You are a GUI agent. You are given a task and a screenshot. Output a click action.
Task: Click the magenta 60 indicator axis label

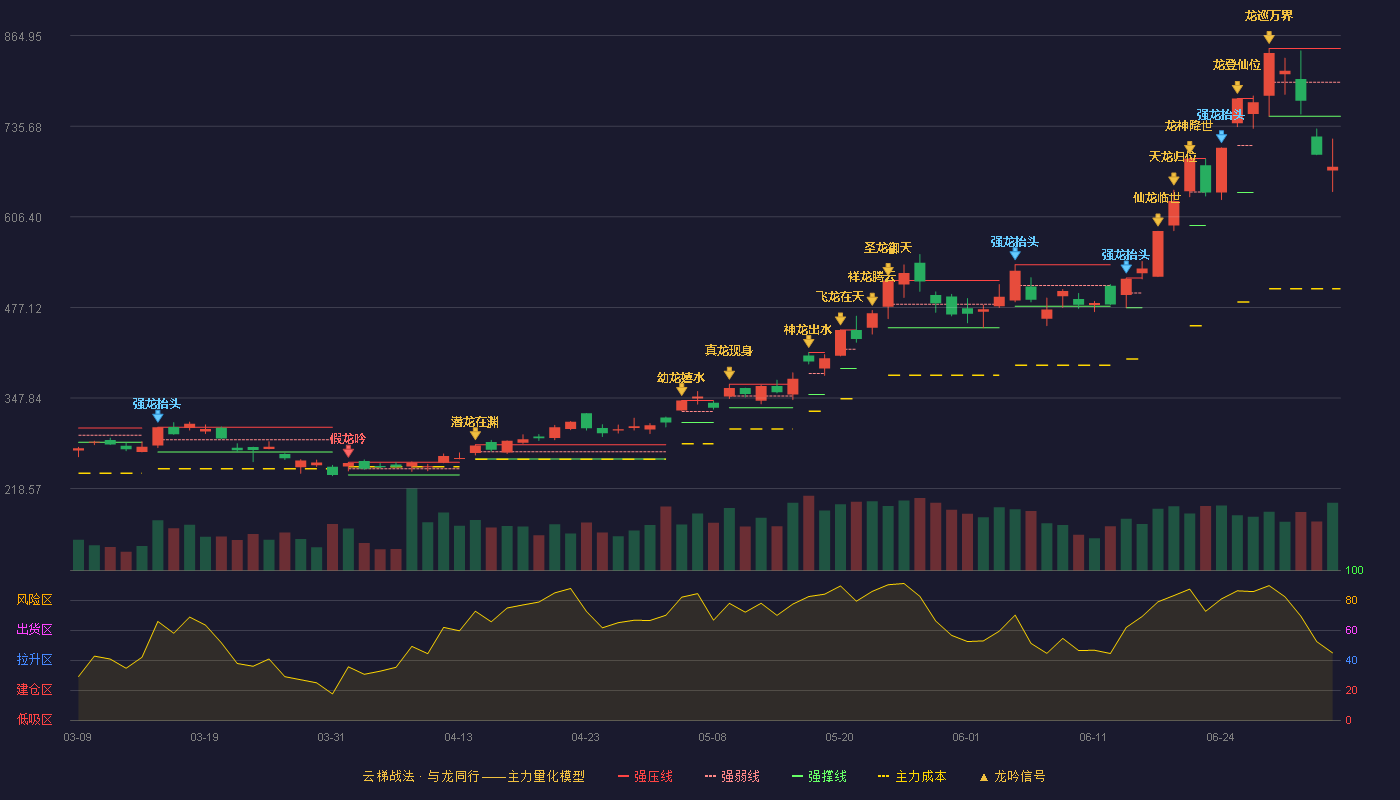[x=1351, y=631]
